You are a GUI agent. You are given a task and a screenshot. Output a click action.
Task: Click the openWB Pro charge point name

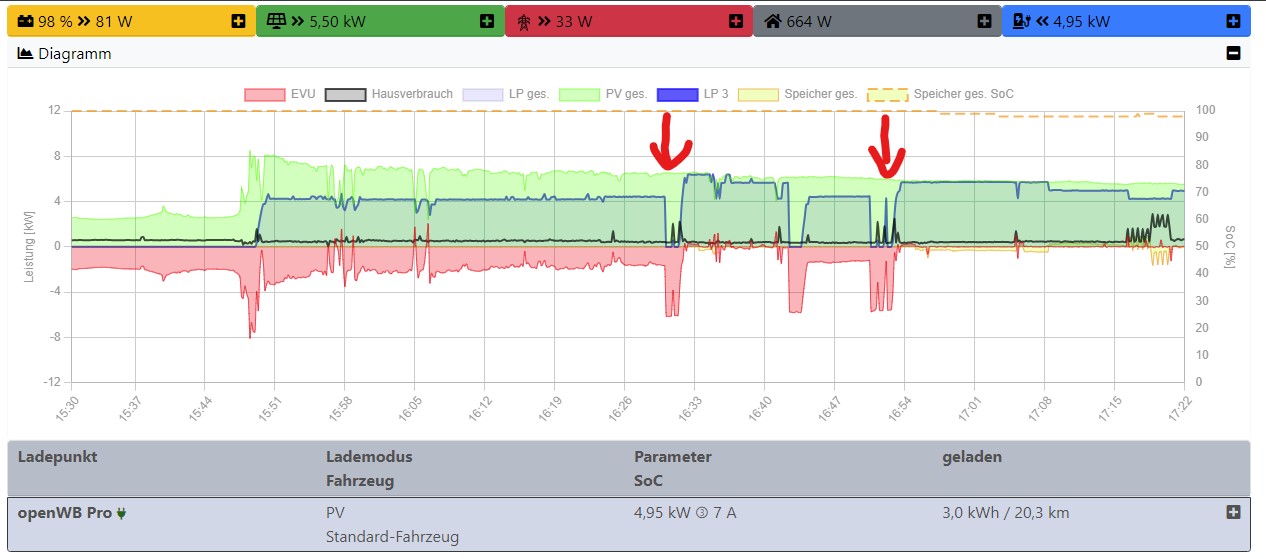click(x=65, y=513)
